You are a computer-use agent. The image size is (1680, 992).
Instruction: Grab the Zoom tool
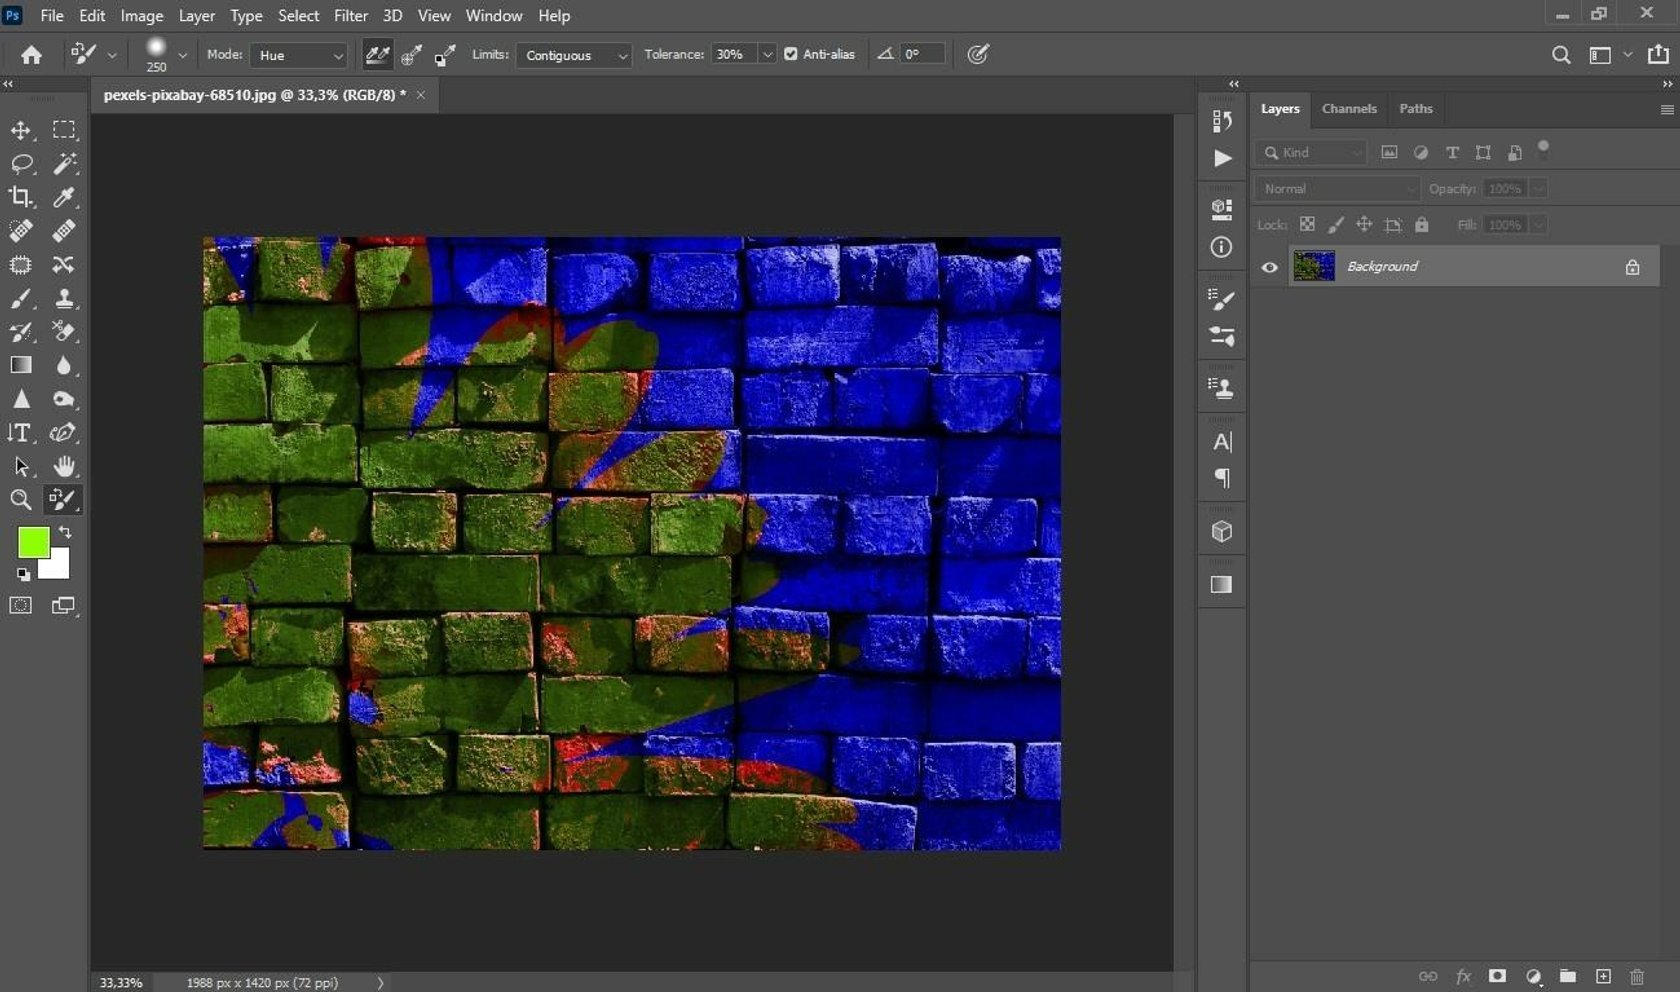click(x=20, y=499)
